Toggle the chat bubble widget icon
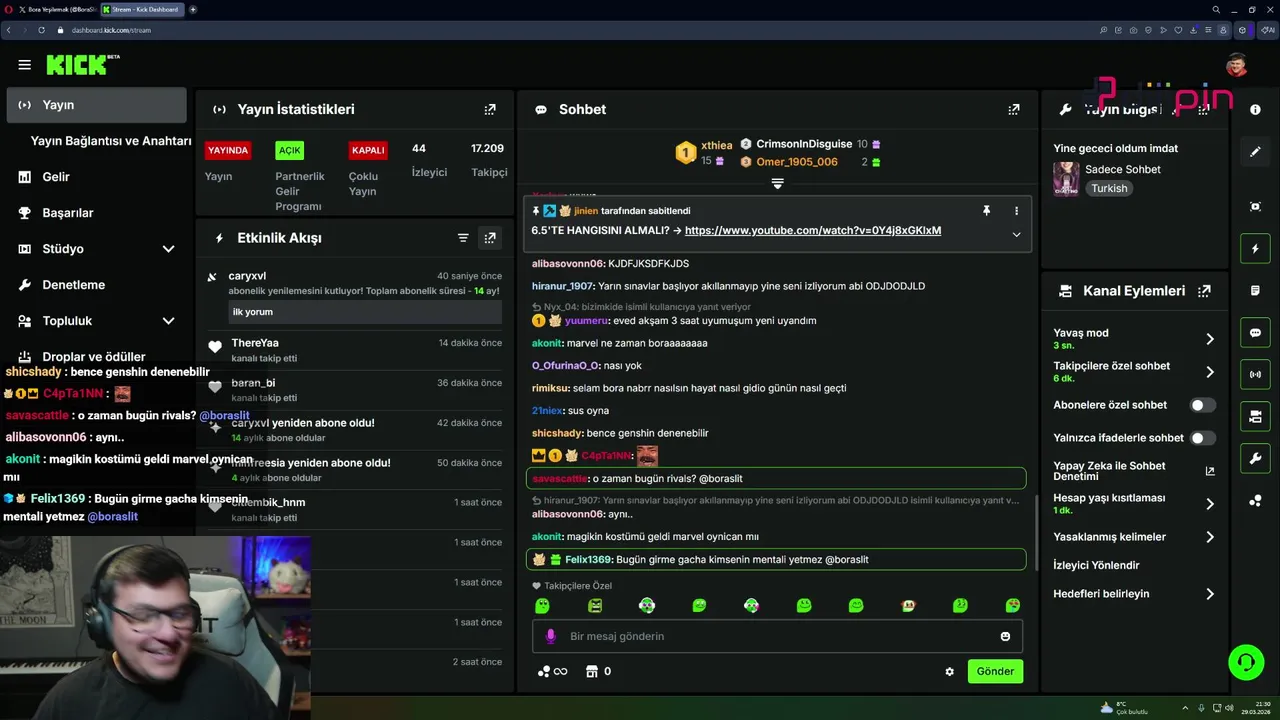Image resolution: width=1280 pixels, height=720 pixels. tap(1255, 333)
